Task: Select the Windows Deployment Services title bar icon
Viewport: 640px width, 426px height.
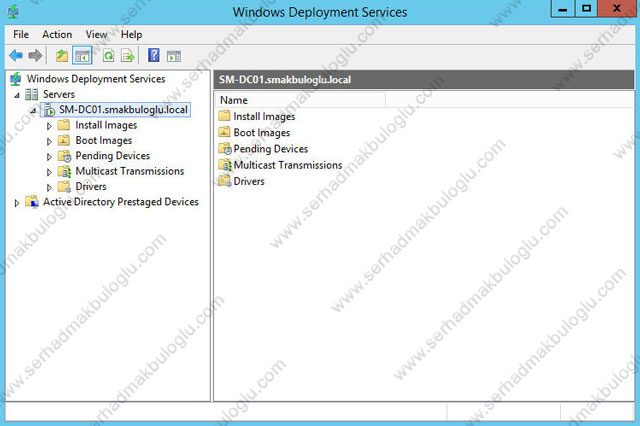Action: 13,11
